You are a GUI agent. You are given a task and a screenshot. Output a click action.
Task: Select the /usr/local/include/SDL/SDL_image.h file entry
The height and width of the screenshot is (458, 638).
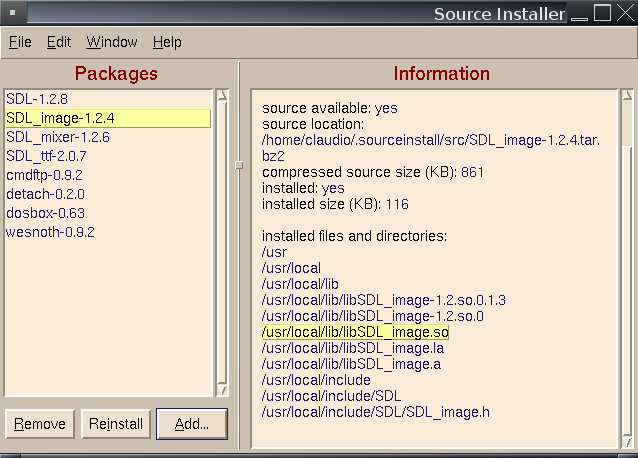click(x=375, y=412)
